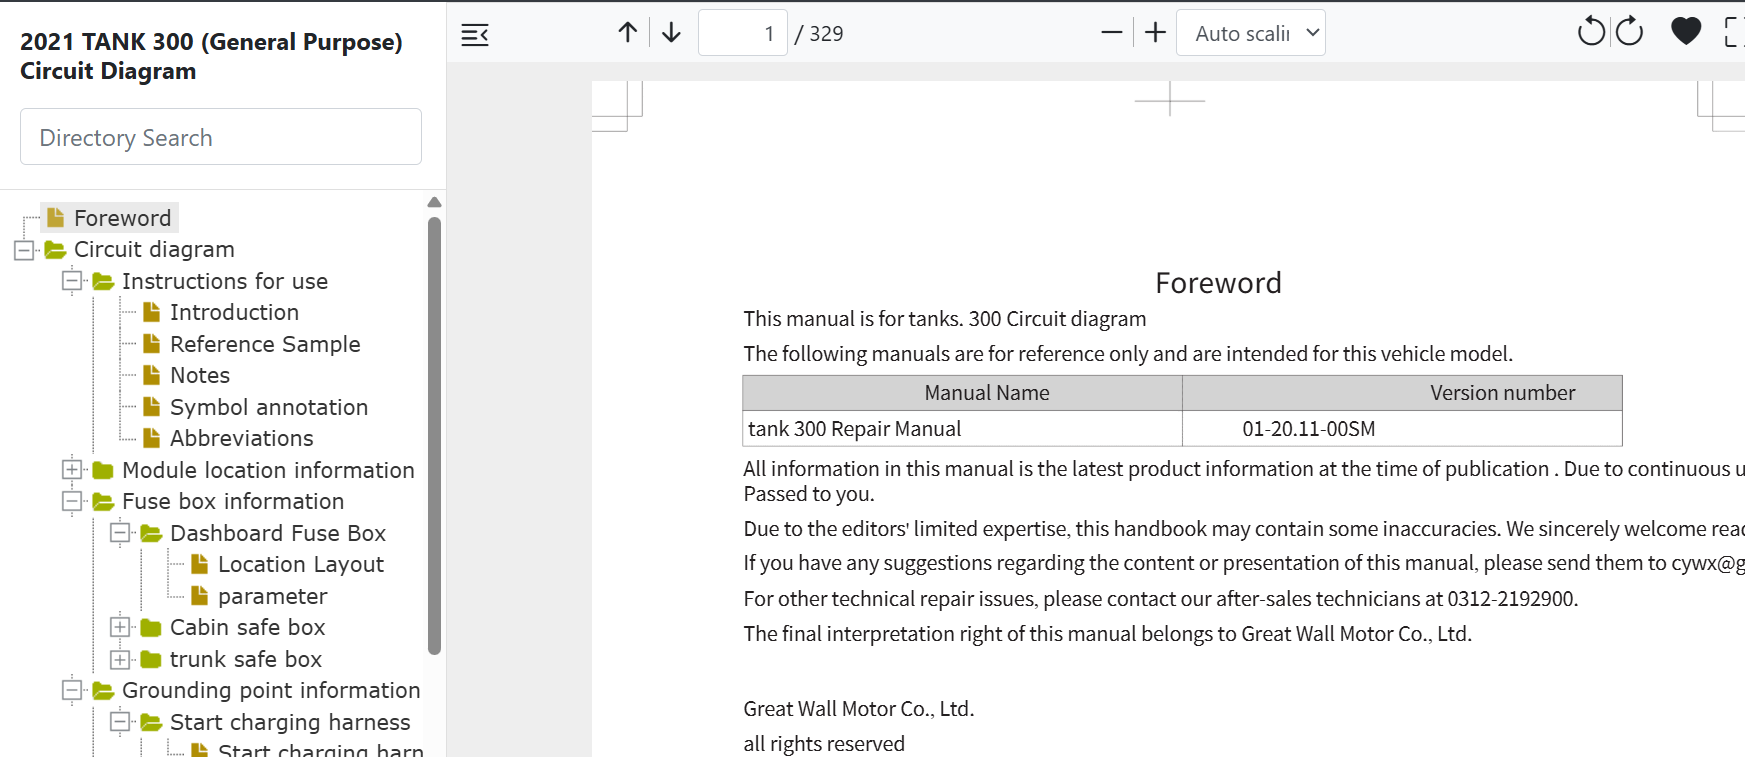Zoom out with the minus icon
This screenshot has height=757, width=1745.
pos(1111,33)
